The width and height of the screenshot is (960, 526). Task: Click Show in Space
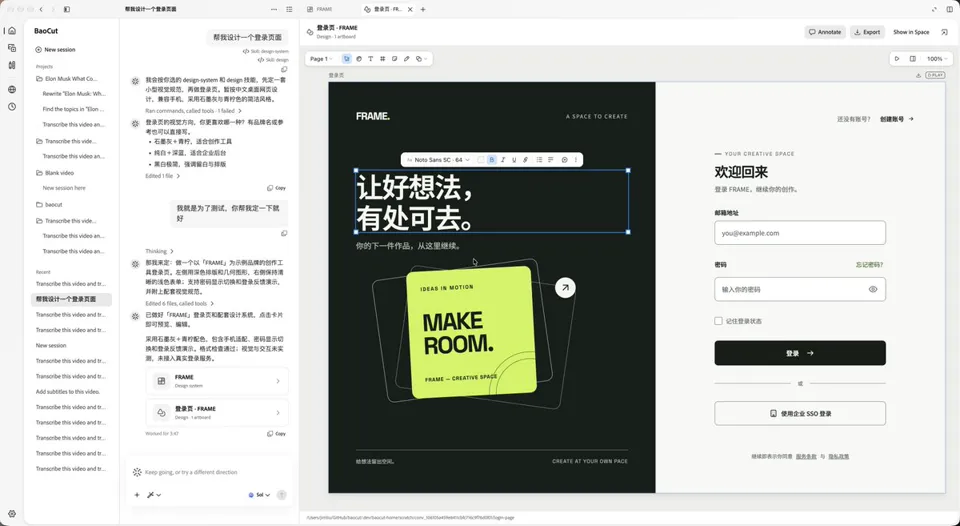[x=911, y=32]
